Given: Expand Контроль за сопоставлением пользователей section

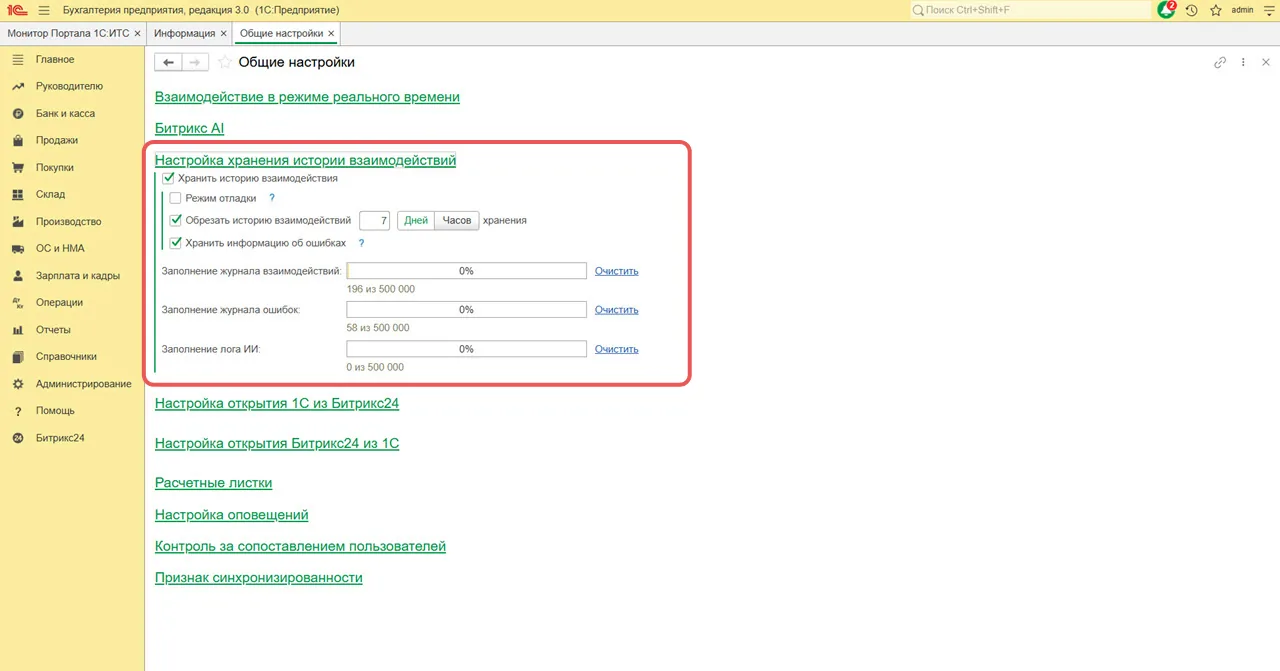Looking at the screenshot, I should click(300, 546).
